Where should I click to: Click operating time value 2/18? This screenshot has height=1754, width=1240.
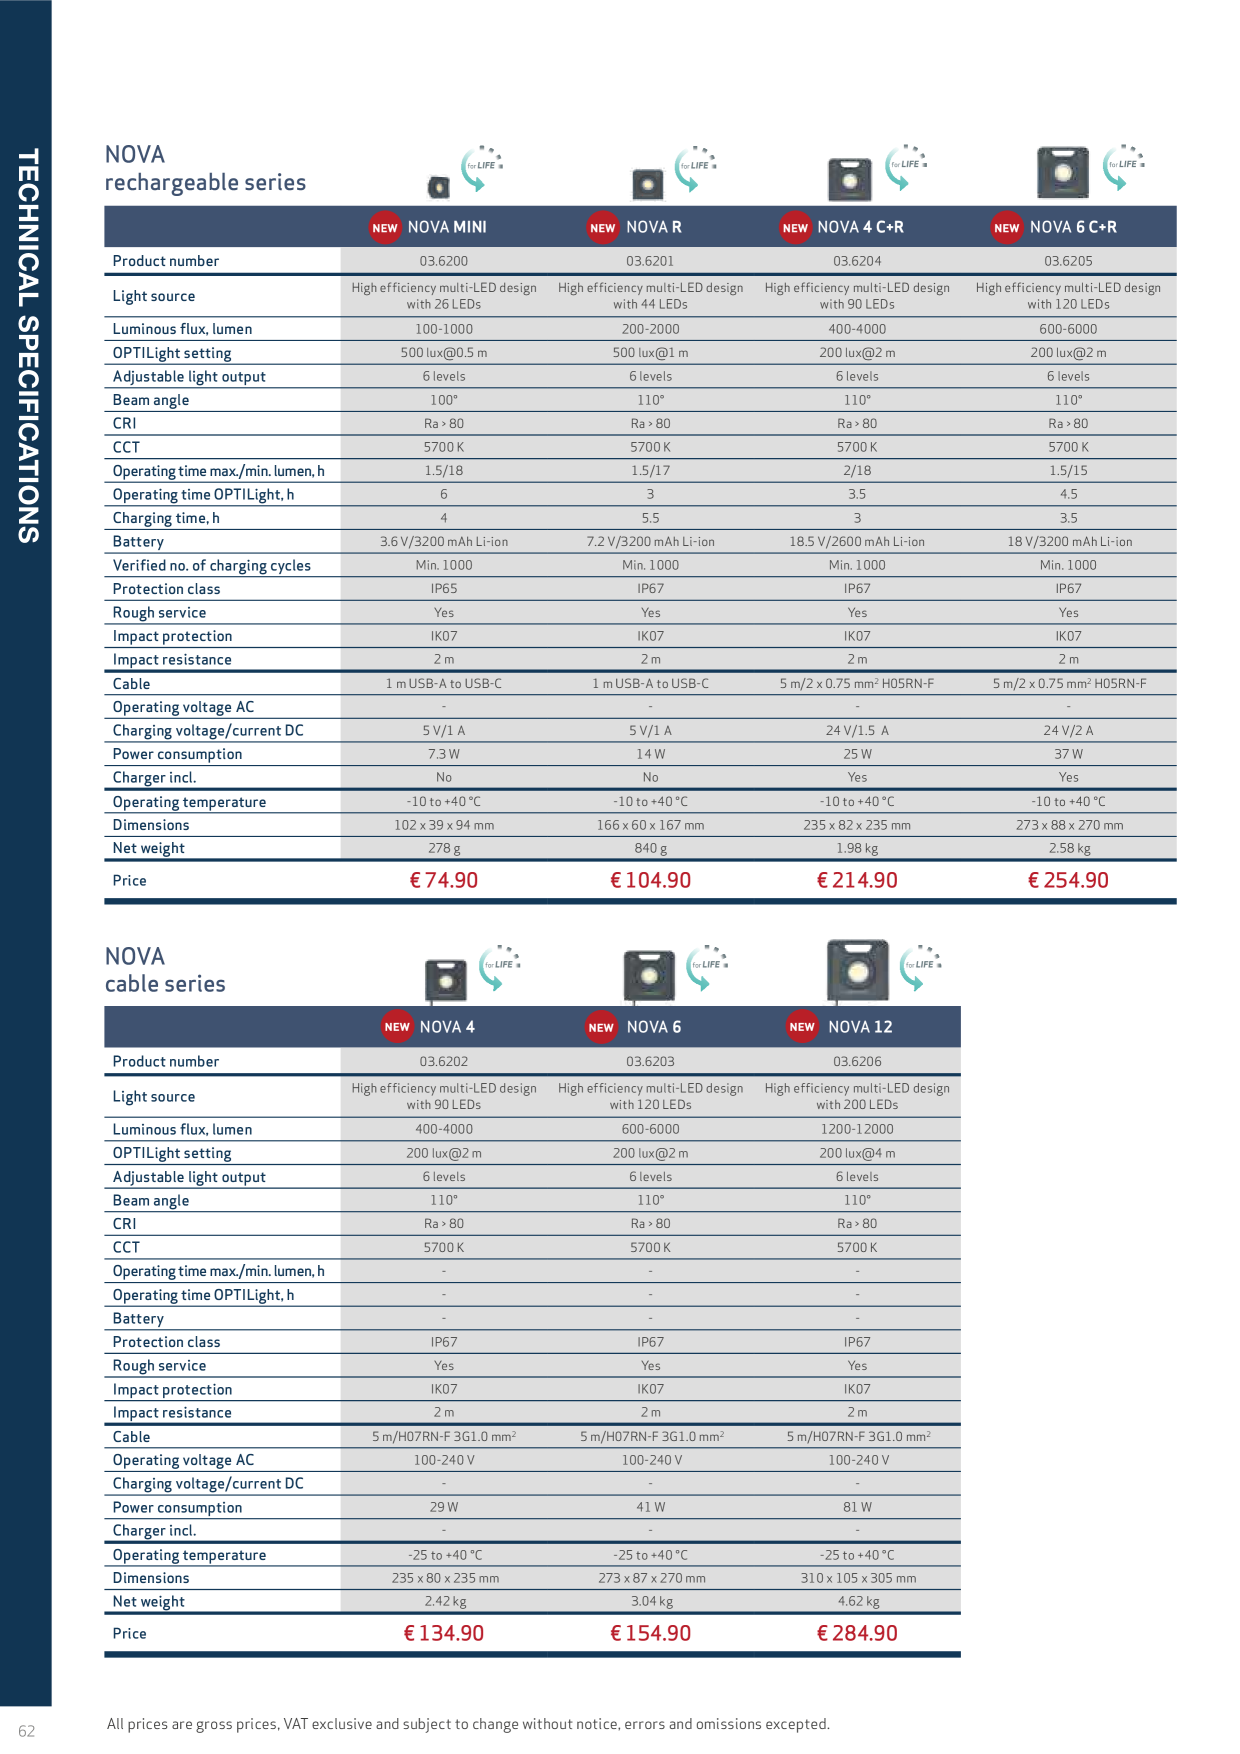[x=857, y=471]
